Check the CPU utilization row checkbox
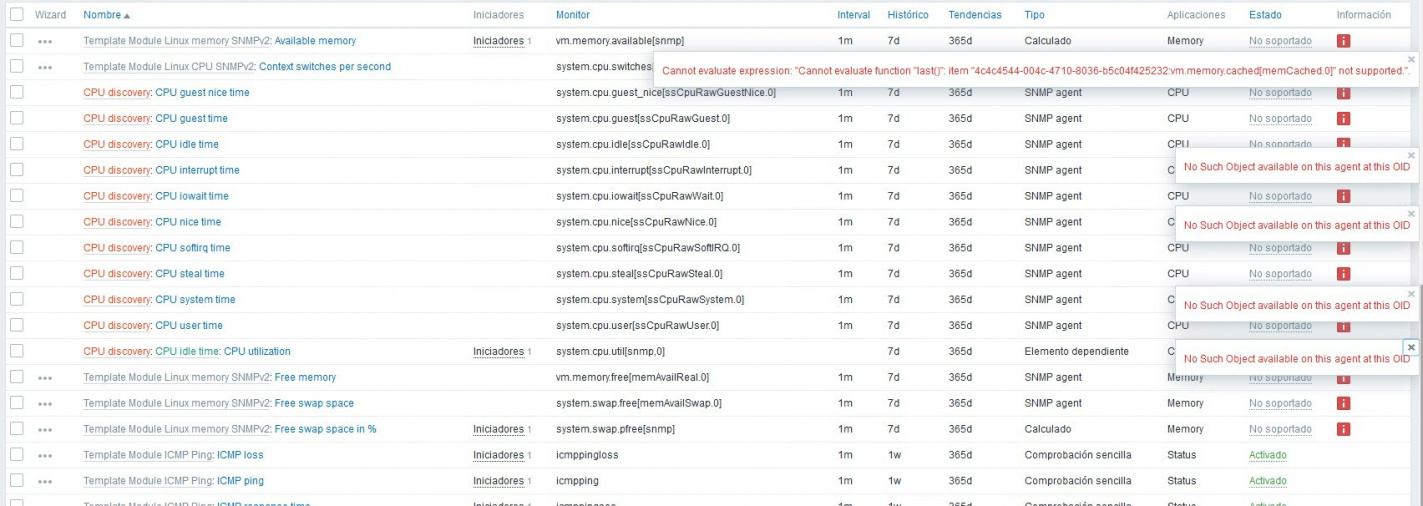1423x506 pixels. pos(16,351)
